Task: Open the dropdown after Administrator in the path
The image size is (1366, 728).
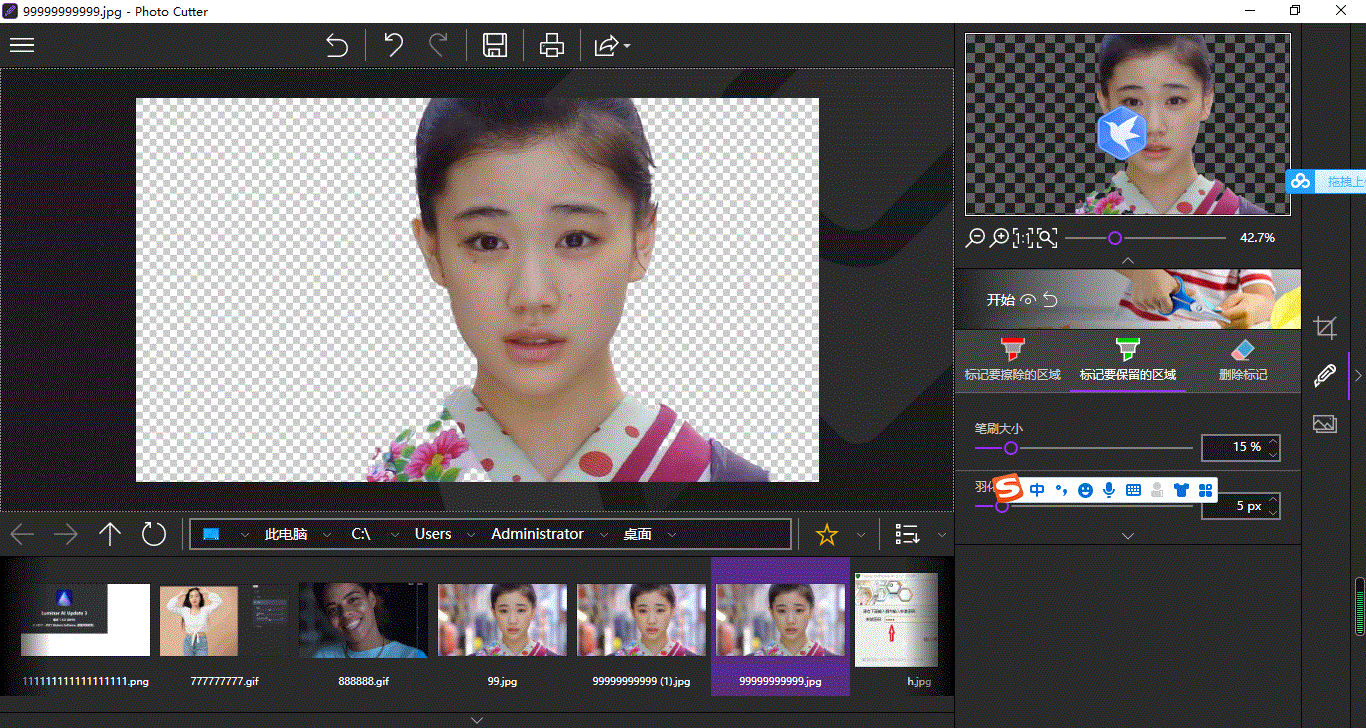Action: [603, 535]
